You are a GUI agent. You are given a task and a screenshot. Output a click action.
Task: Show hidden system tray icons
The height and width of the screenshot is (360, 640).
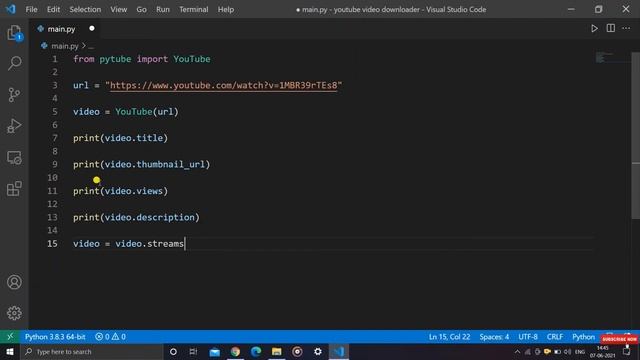[x=517, y=351]
